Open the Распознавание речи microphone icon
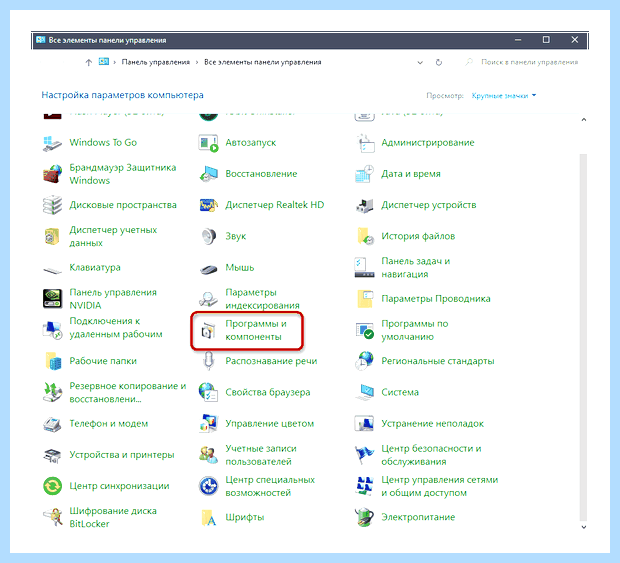 pyautogui.click(x=208, y=361)
